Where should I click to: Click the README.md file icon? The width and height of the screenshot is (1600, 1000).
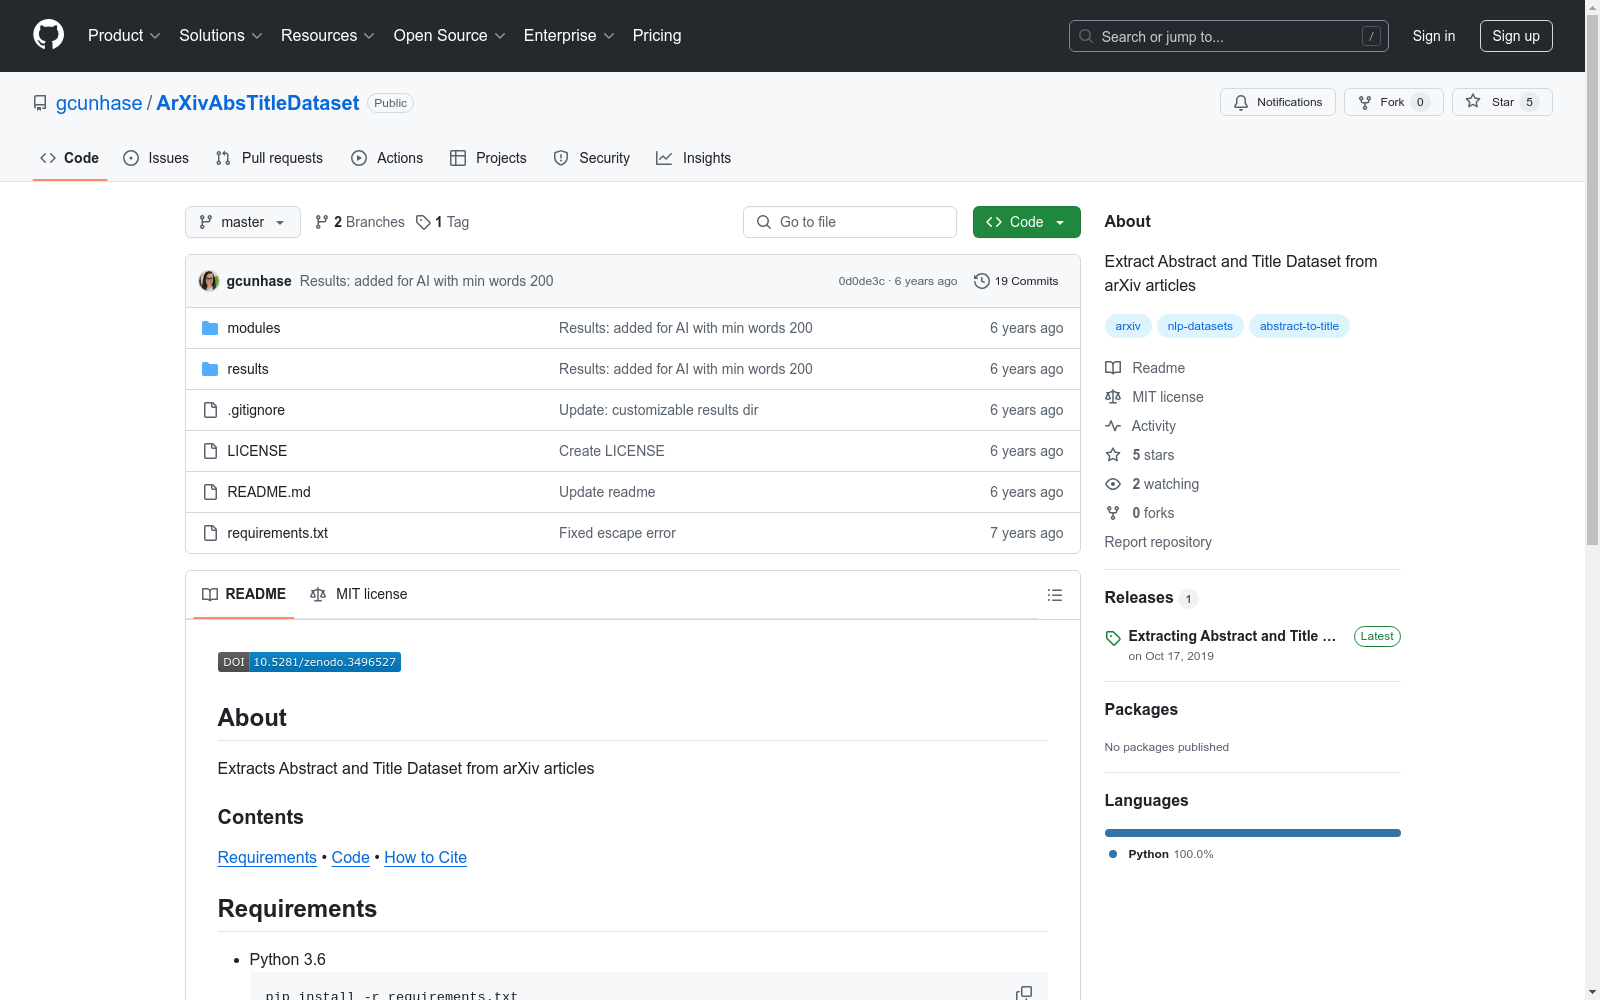[210, 492]
